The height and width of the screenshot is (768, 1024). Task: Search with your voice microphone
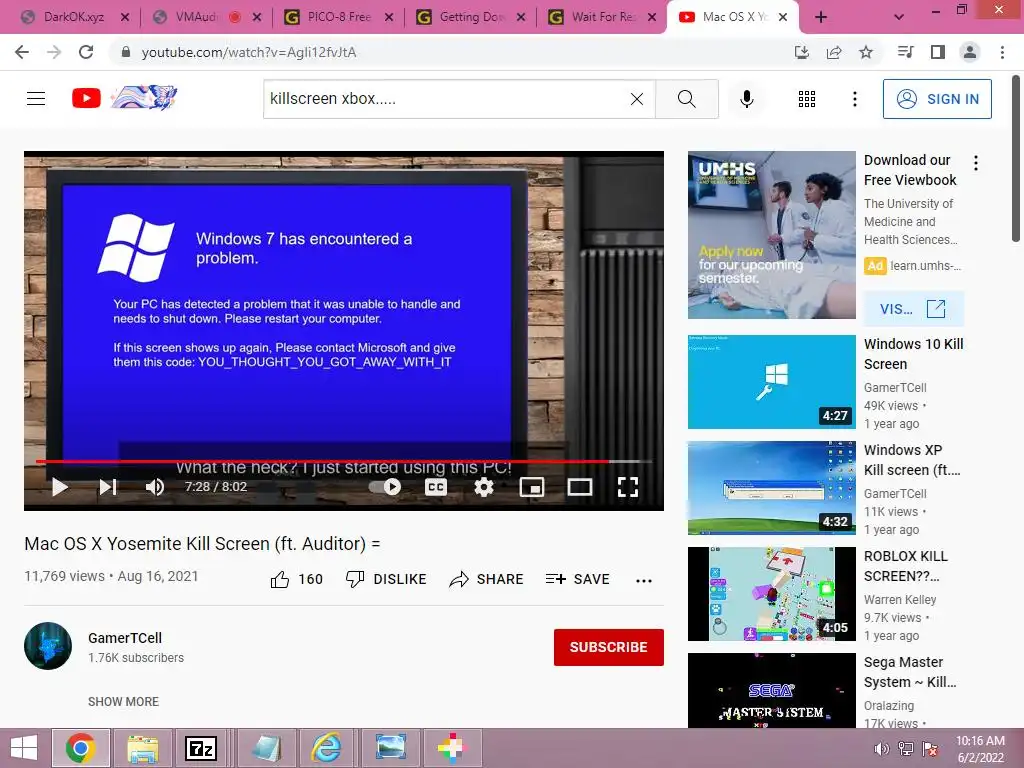(746, 99)
